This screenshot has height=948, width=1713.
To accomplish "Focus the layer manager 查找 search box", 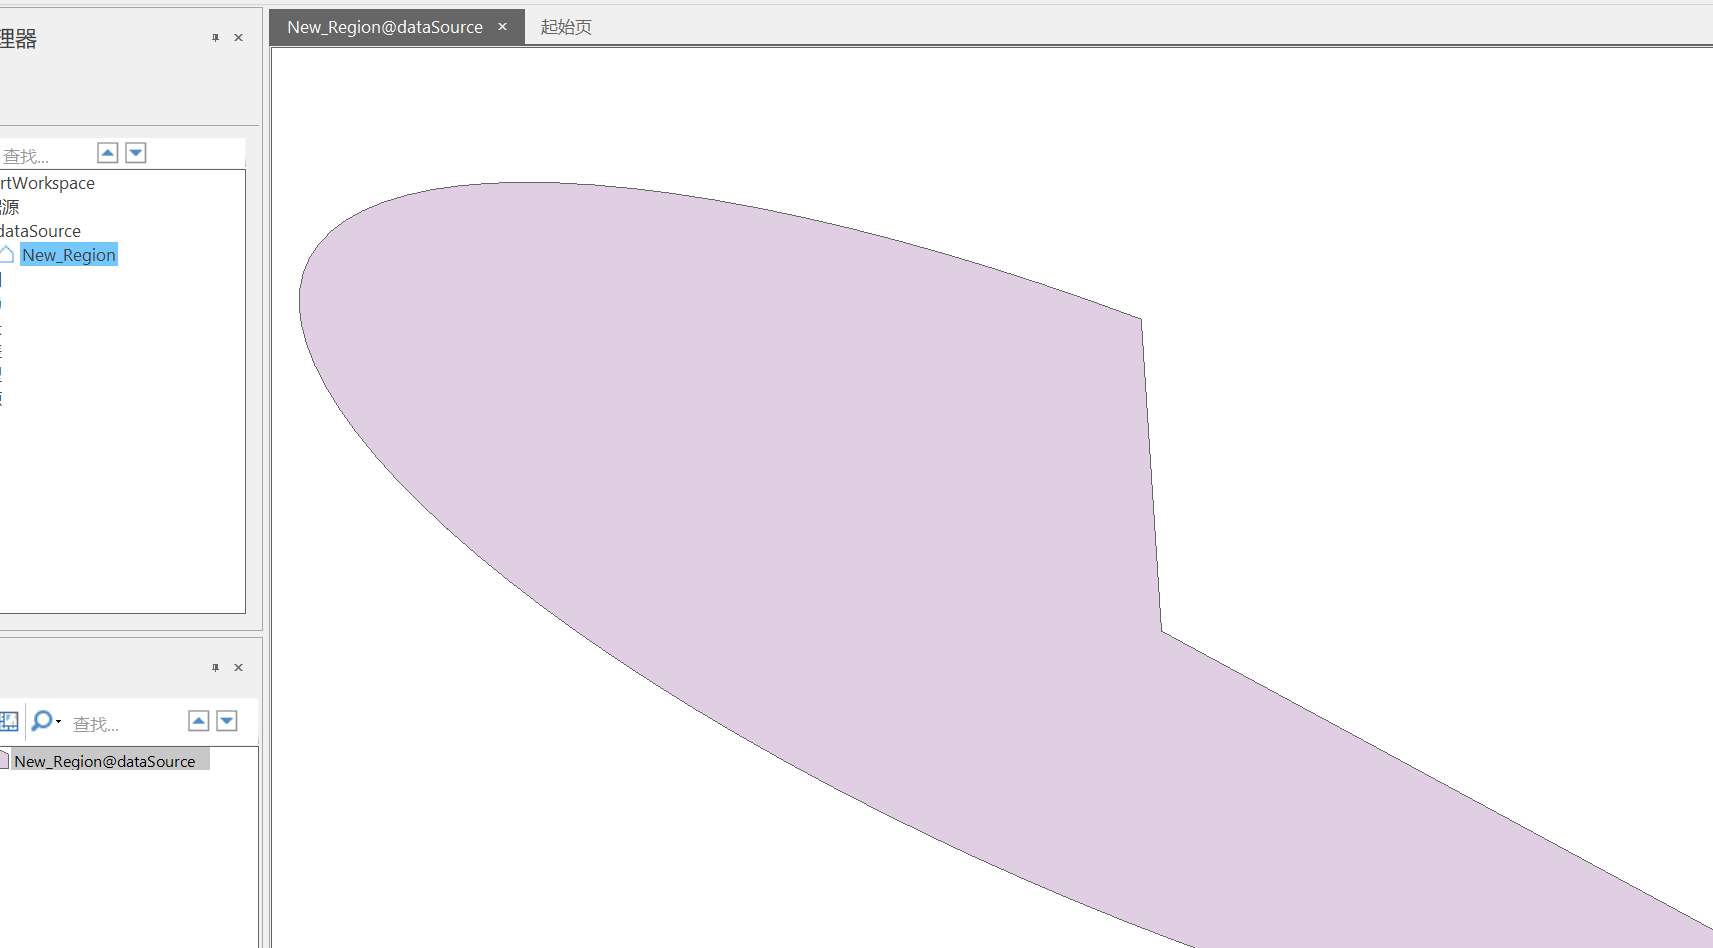I will [x=125, y=723].
